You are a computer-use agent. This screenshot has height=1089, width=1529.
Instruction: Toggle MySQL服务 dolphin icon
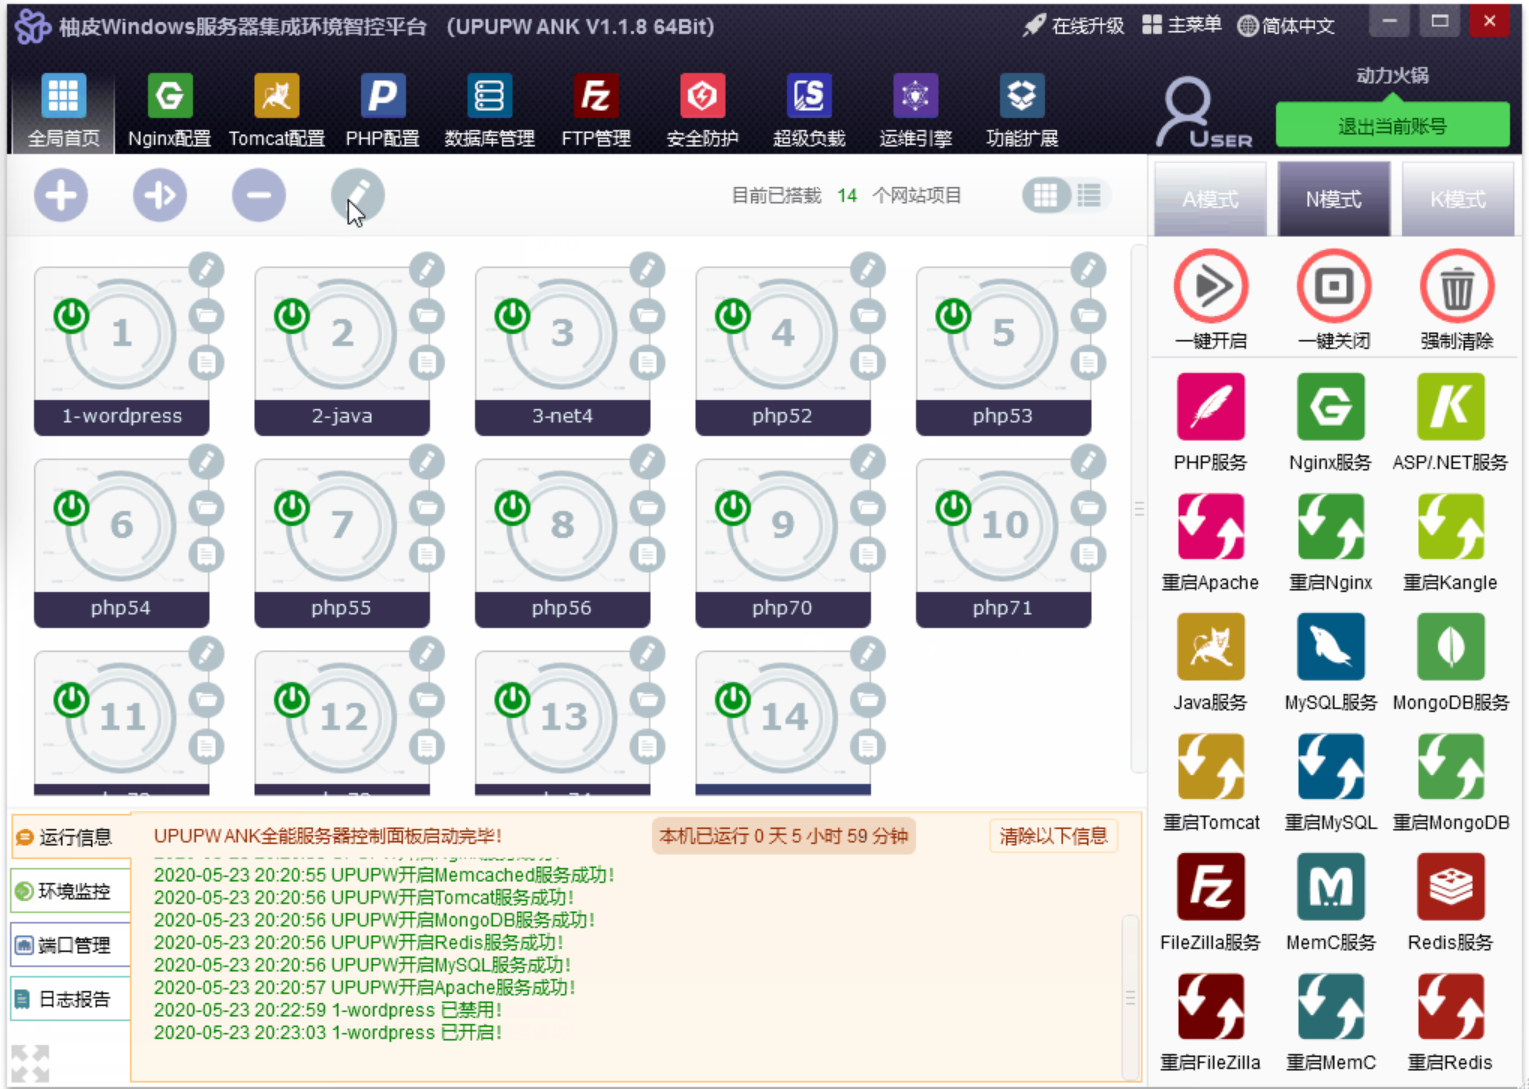pyautogui.click(x=1330, y=647)
